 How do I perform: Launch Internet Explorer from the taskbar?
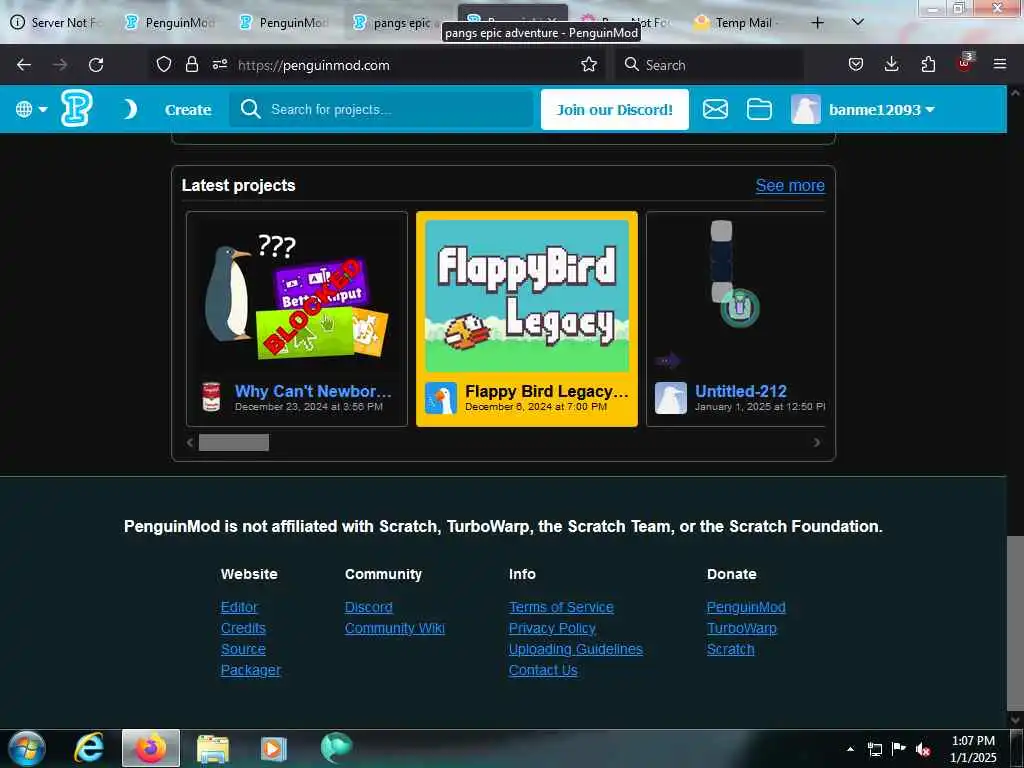click(89, 748)
